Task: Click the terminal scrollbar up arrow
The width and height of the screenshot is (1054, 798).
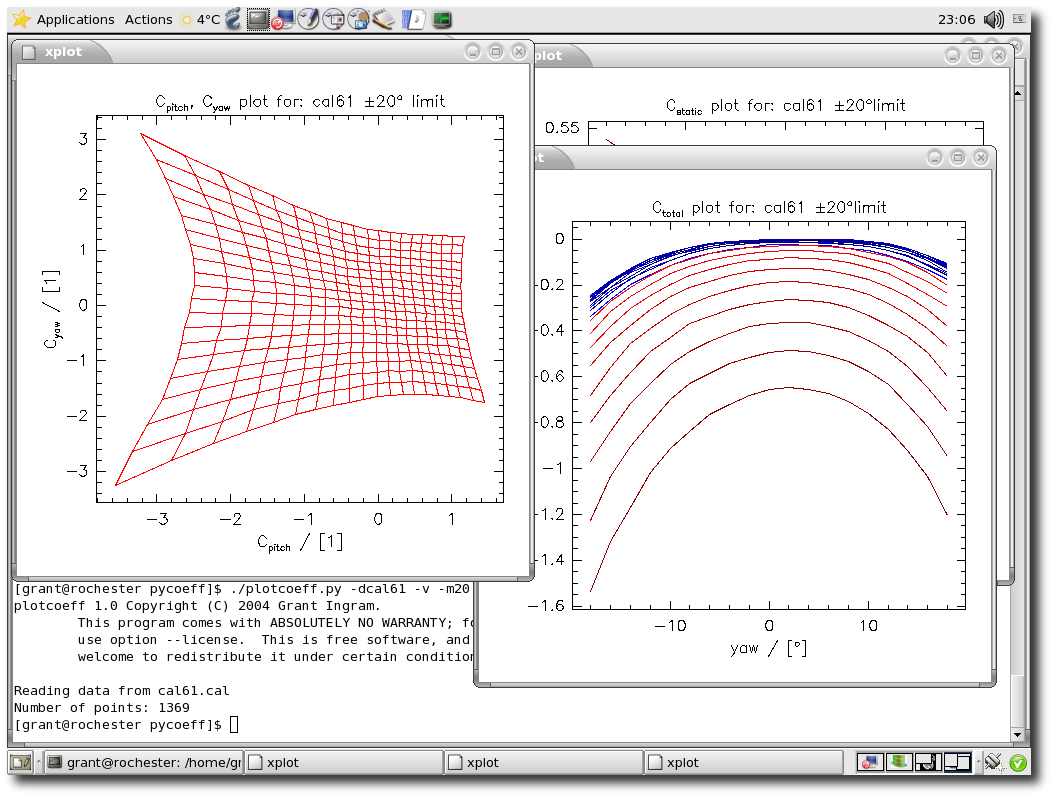Action: (x=1018, y=93)
